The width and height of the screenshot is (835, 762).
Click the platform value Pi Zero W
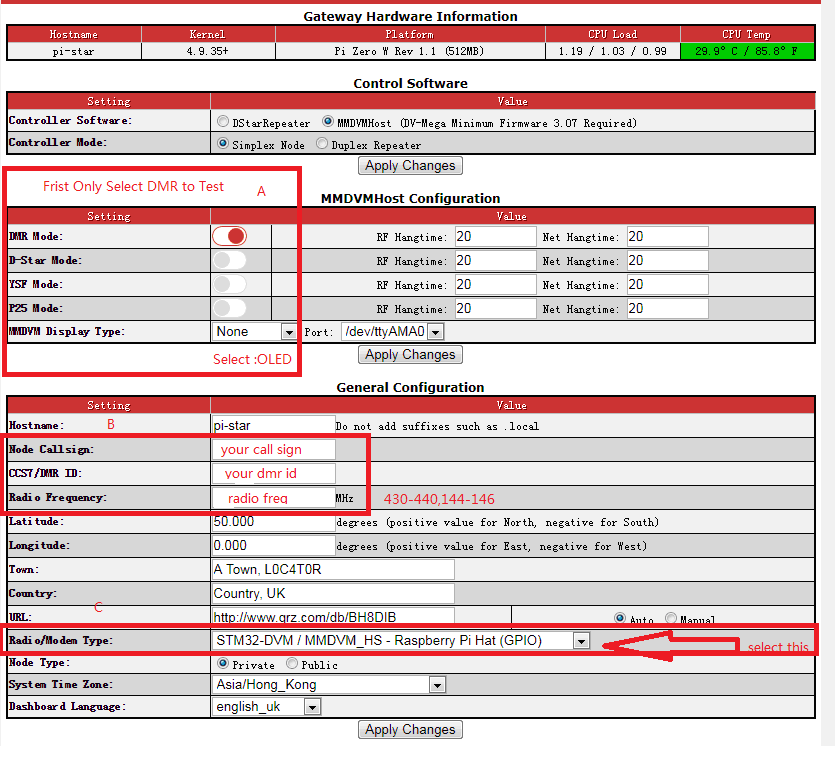[409, 51]
